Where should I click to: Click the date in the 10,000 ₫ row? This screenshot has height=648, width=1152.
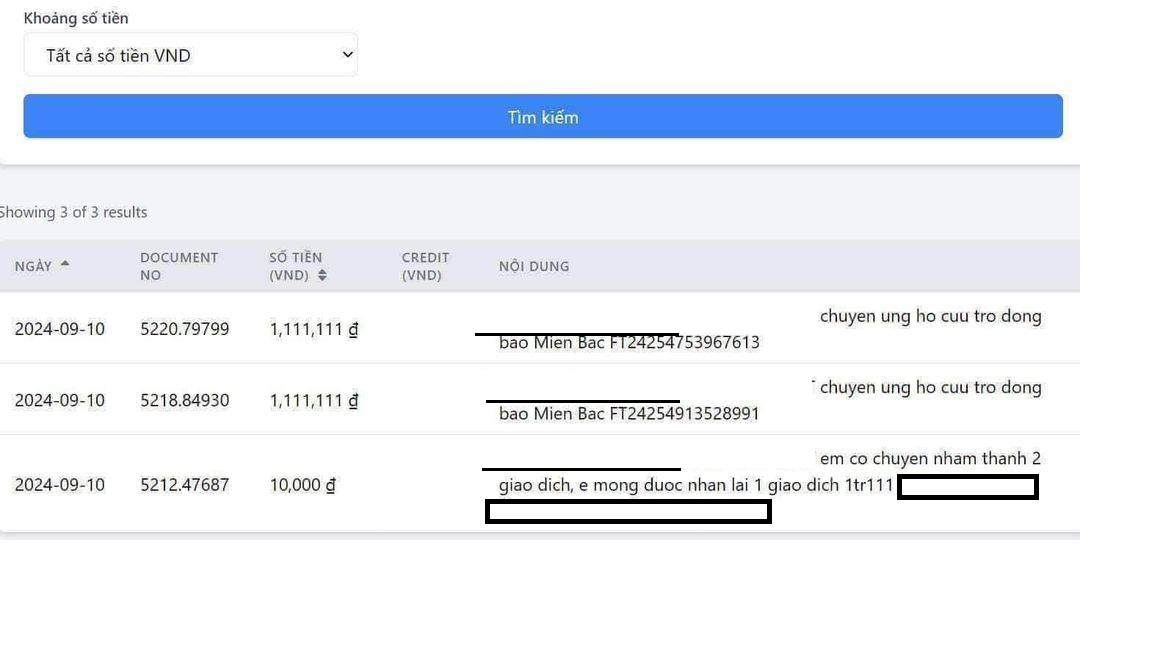pyautogui.click(x=59, y=485)
